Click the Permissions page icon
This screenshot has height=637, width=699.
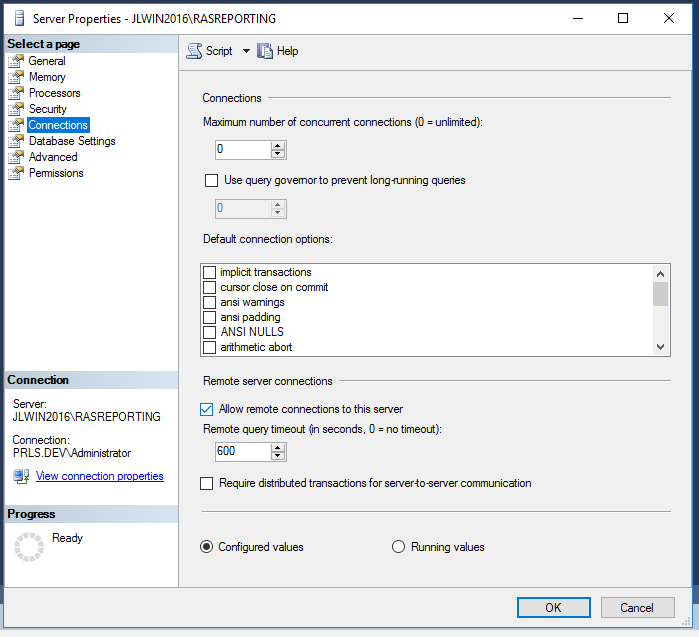(16, 173)
